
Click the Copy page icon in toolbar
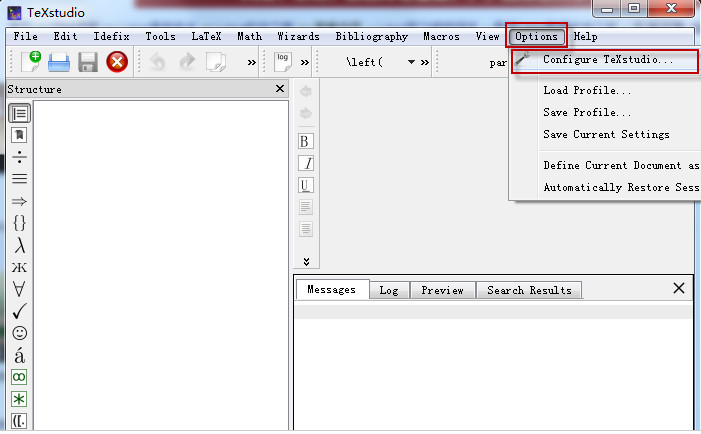pos(216,62)
